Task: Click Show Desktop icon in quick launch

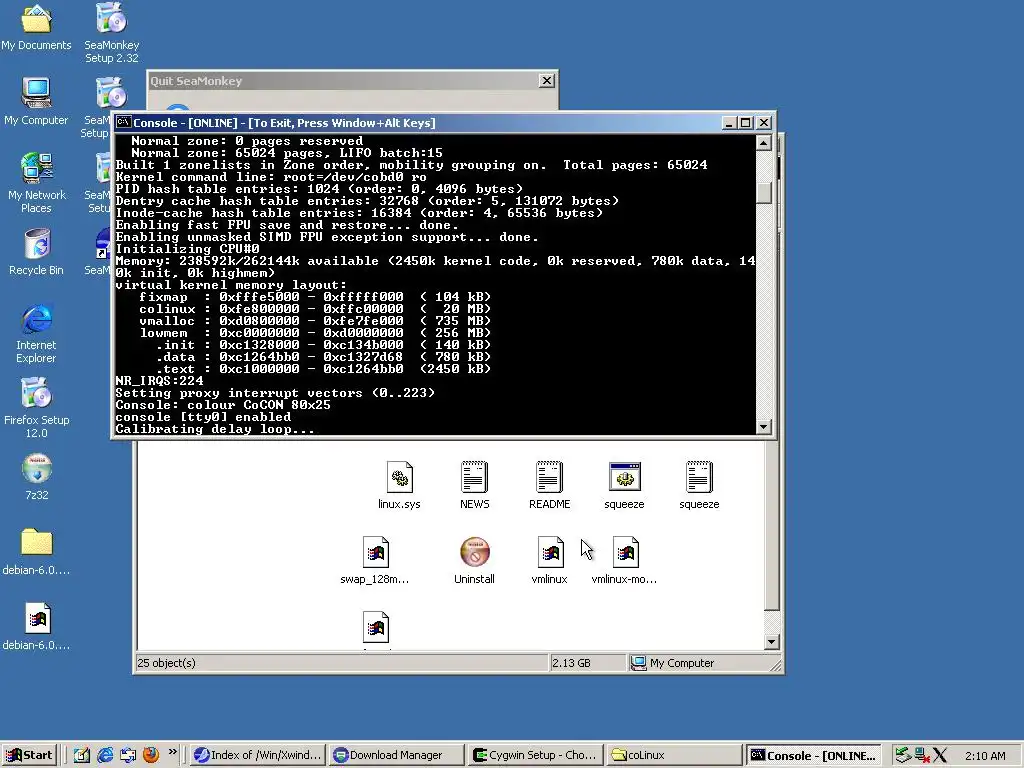Action: coord(82,755)
